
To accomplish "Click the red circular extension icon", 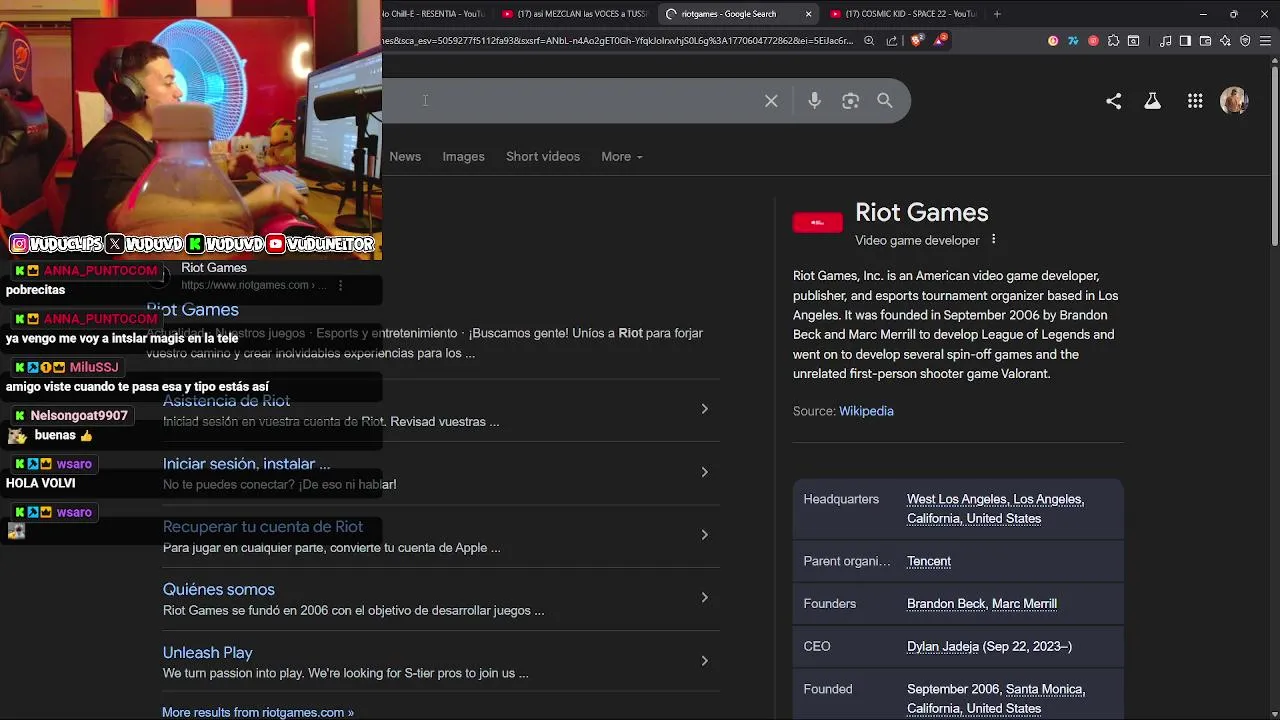I will click(1093, 41).
